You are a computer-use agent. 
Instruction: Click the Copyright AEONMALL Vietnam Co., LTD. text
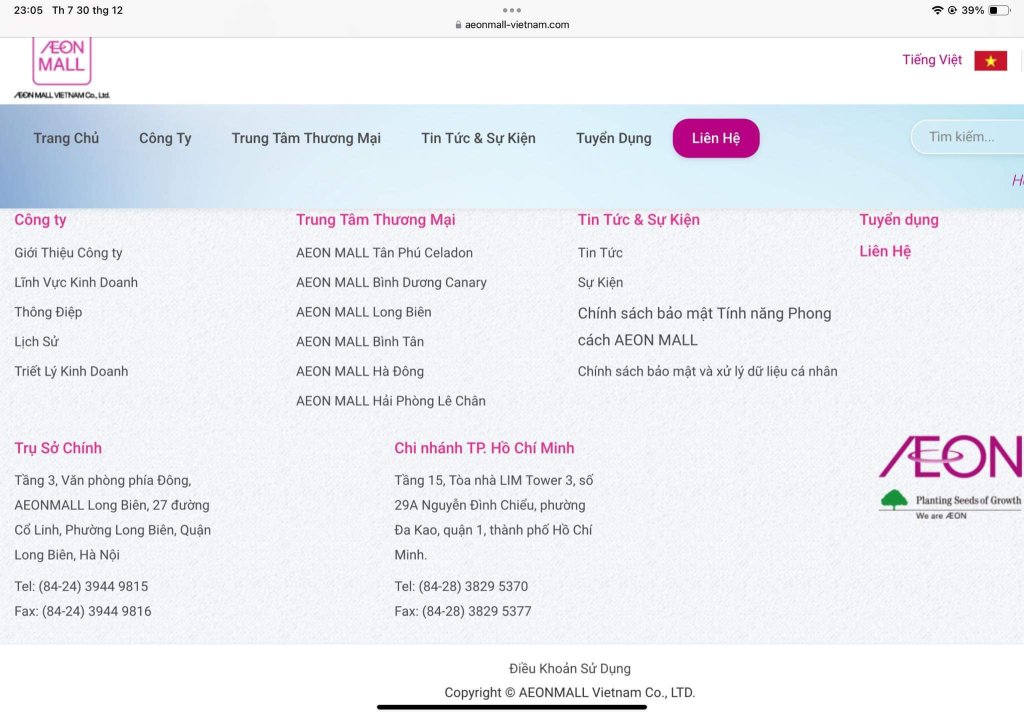tap(570, 693)
